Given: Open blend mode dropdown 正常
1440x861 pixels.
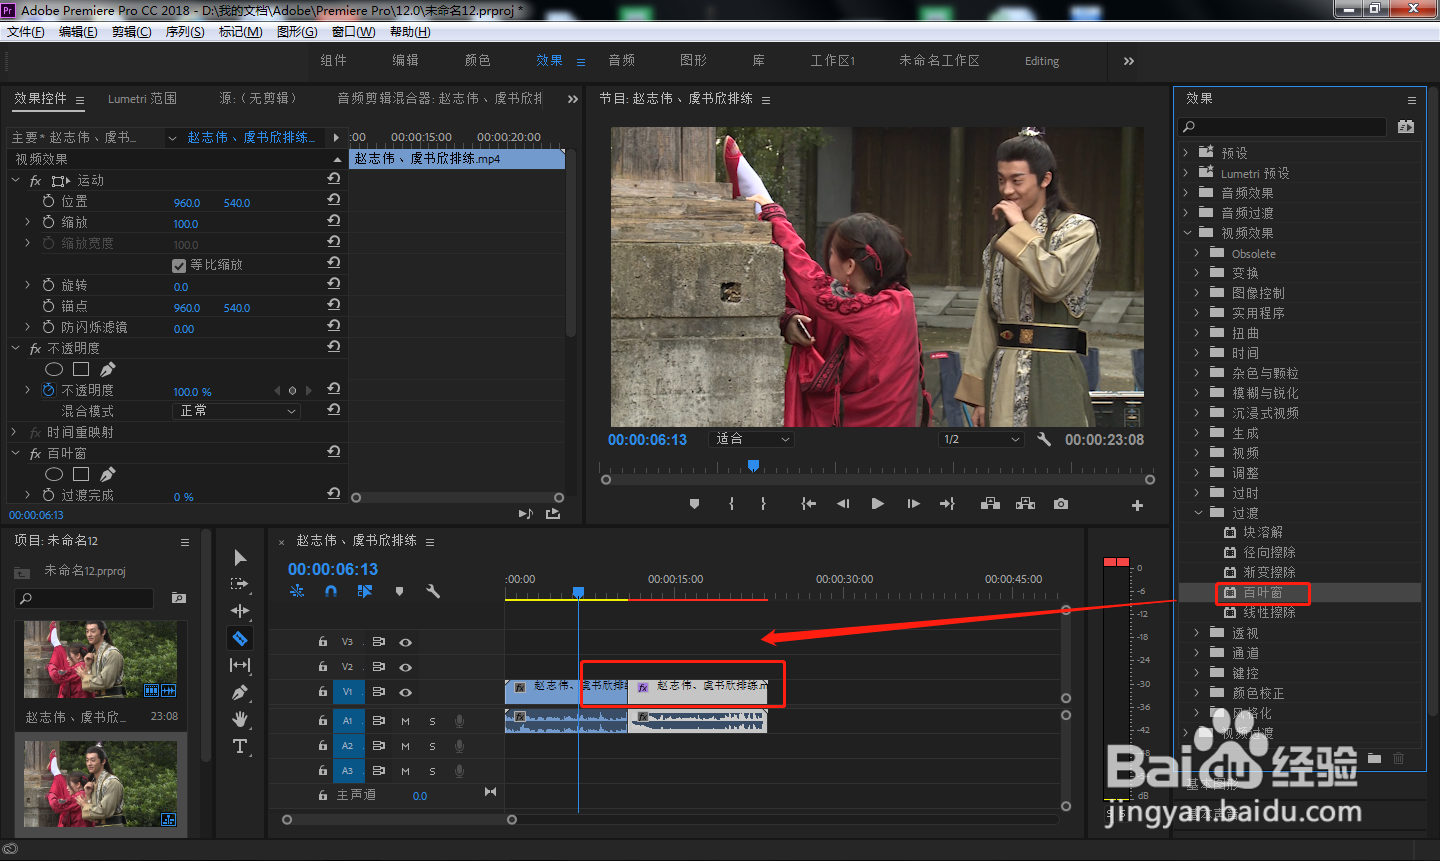Looking at the screenshot, I should (x=236, y=411).
